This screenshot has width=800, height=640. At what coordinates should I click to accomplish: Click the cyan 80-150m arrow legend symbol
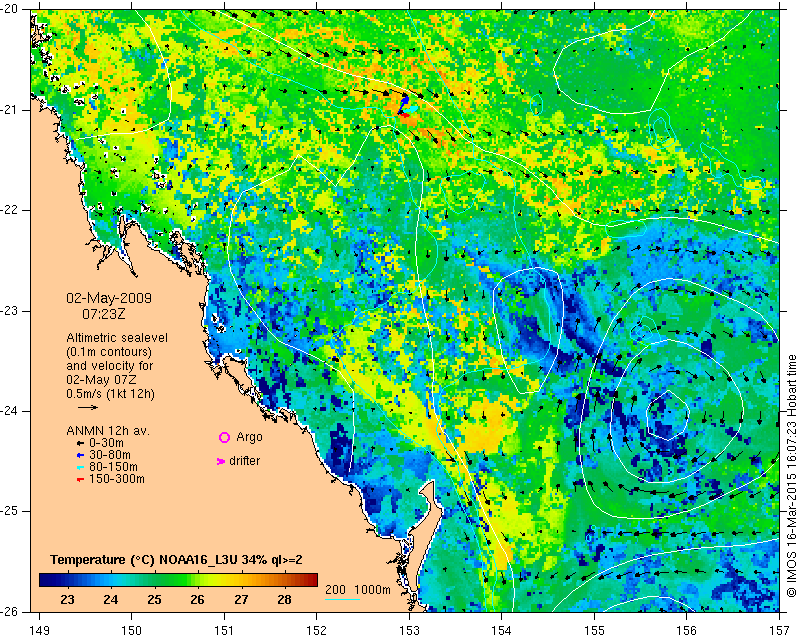point(80,467)
